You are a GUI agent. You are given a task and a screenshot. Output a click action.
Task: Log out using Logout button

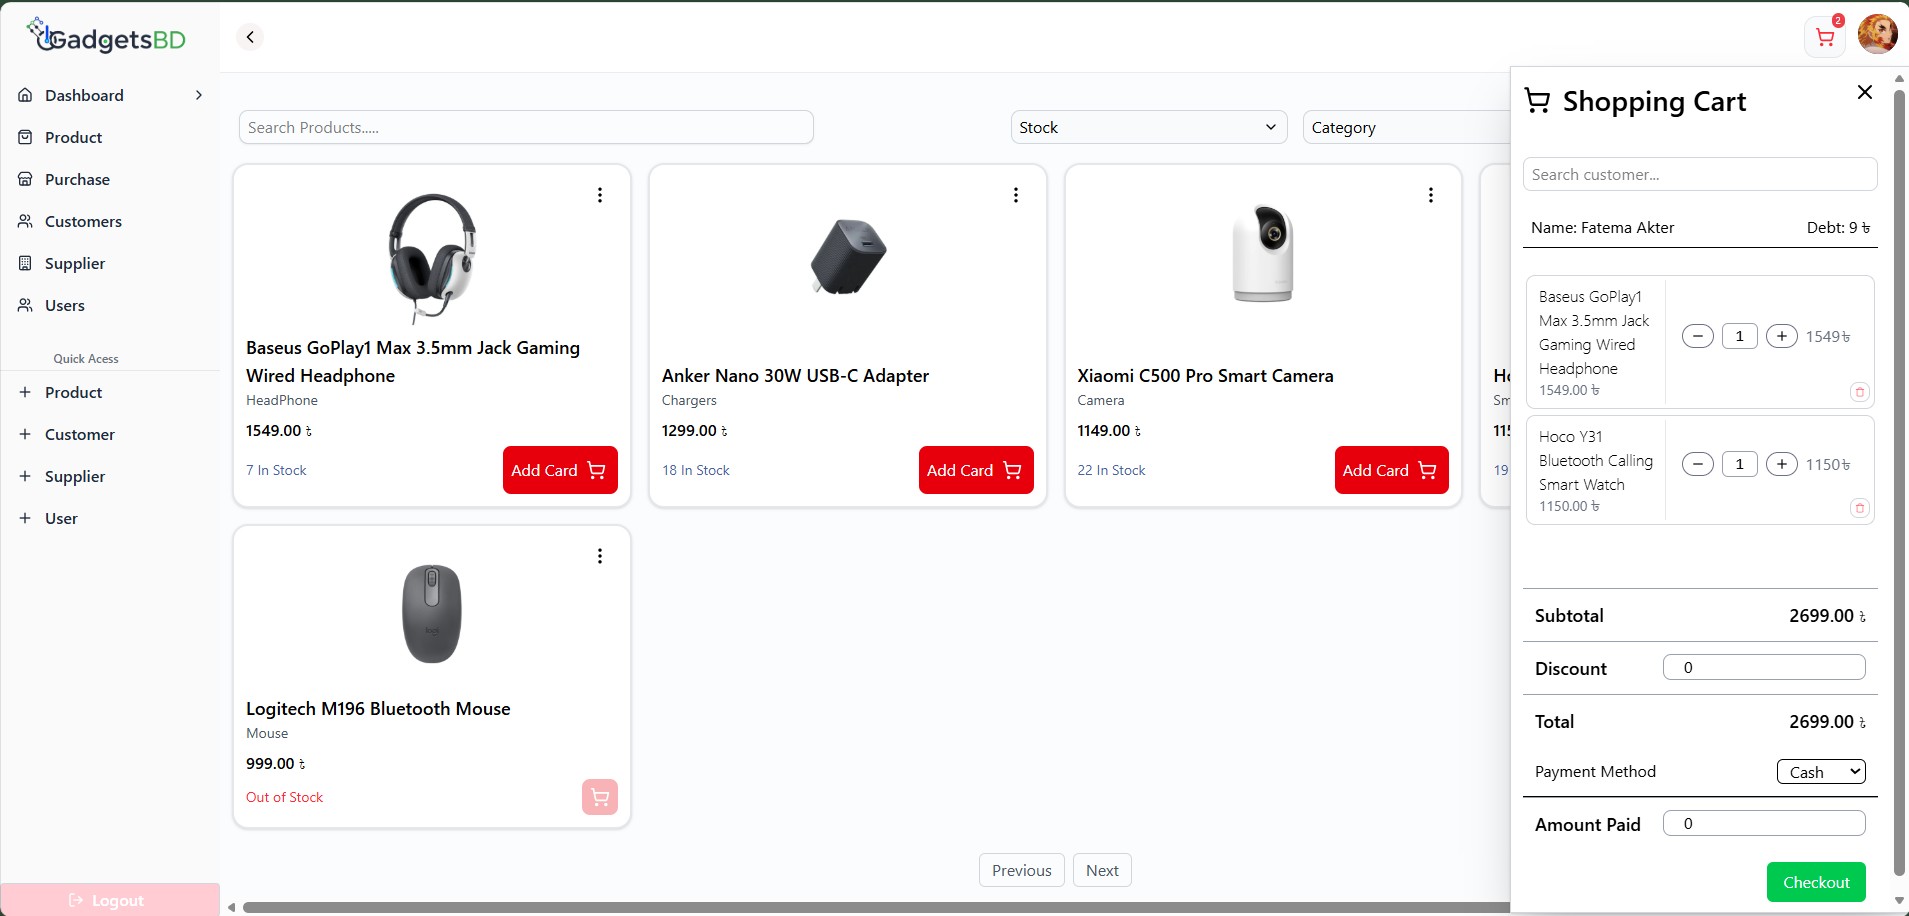point(110,899)
